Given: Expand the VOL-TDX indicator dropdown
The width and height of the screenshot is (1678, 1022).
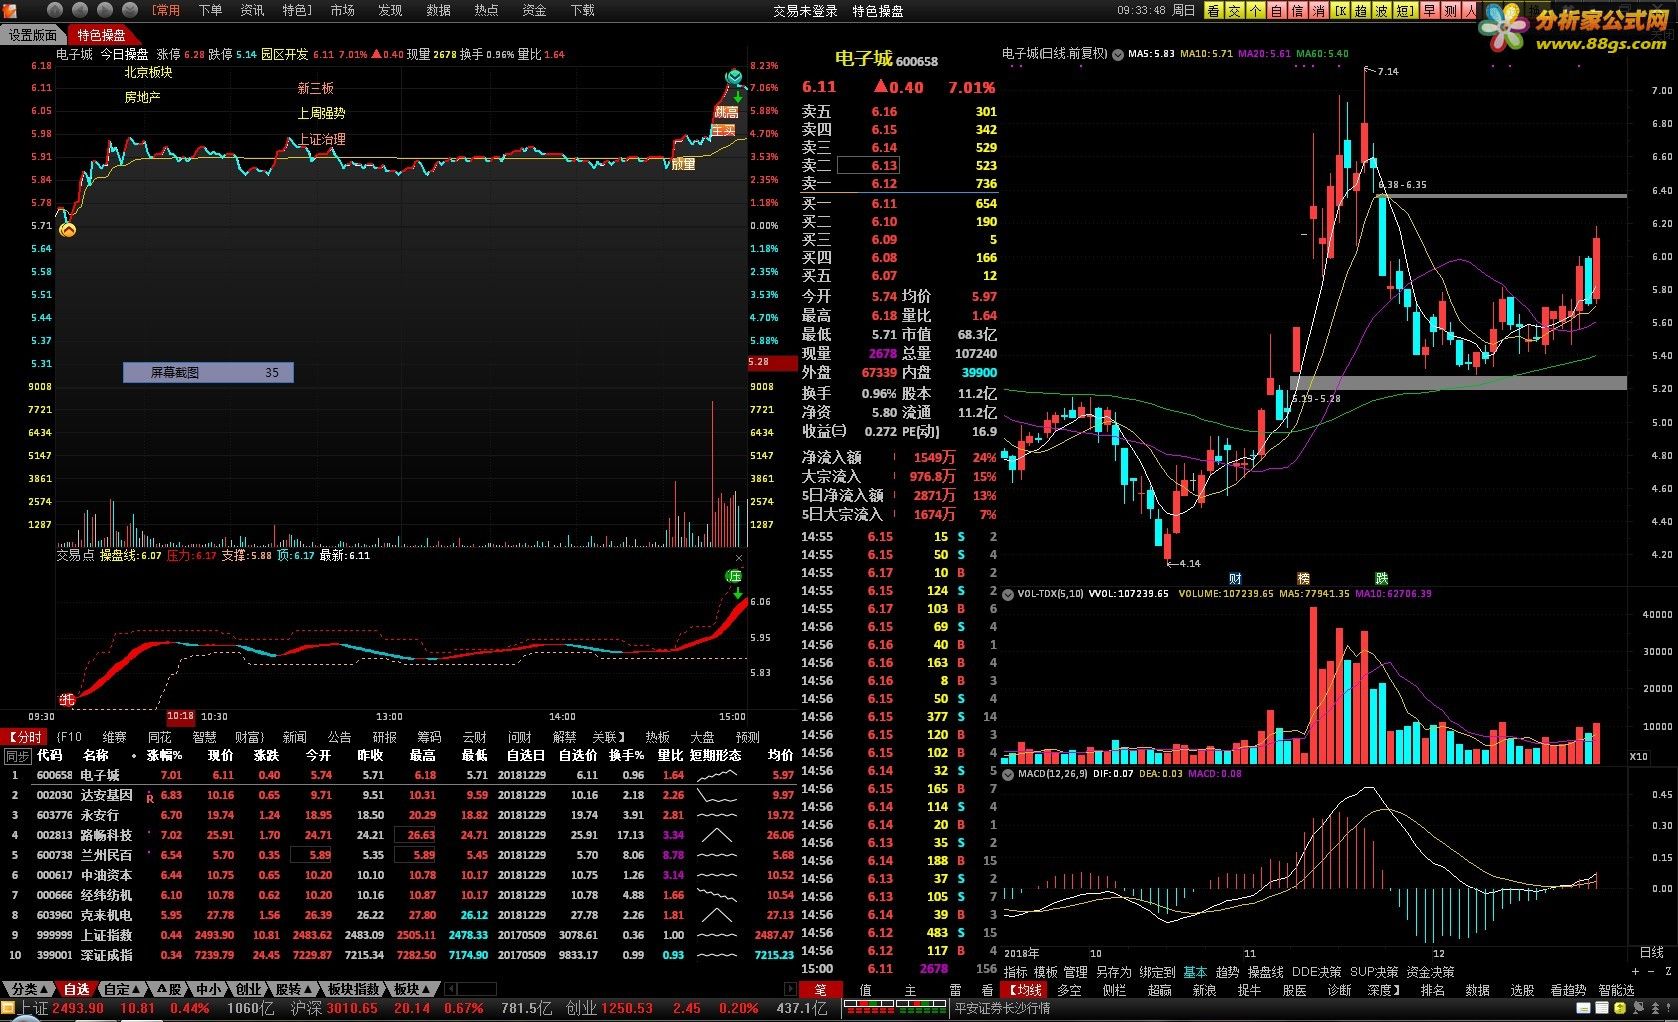Looking at the screenshot, I should (x=1008, y=594).
